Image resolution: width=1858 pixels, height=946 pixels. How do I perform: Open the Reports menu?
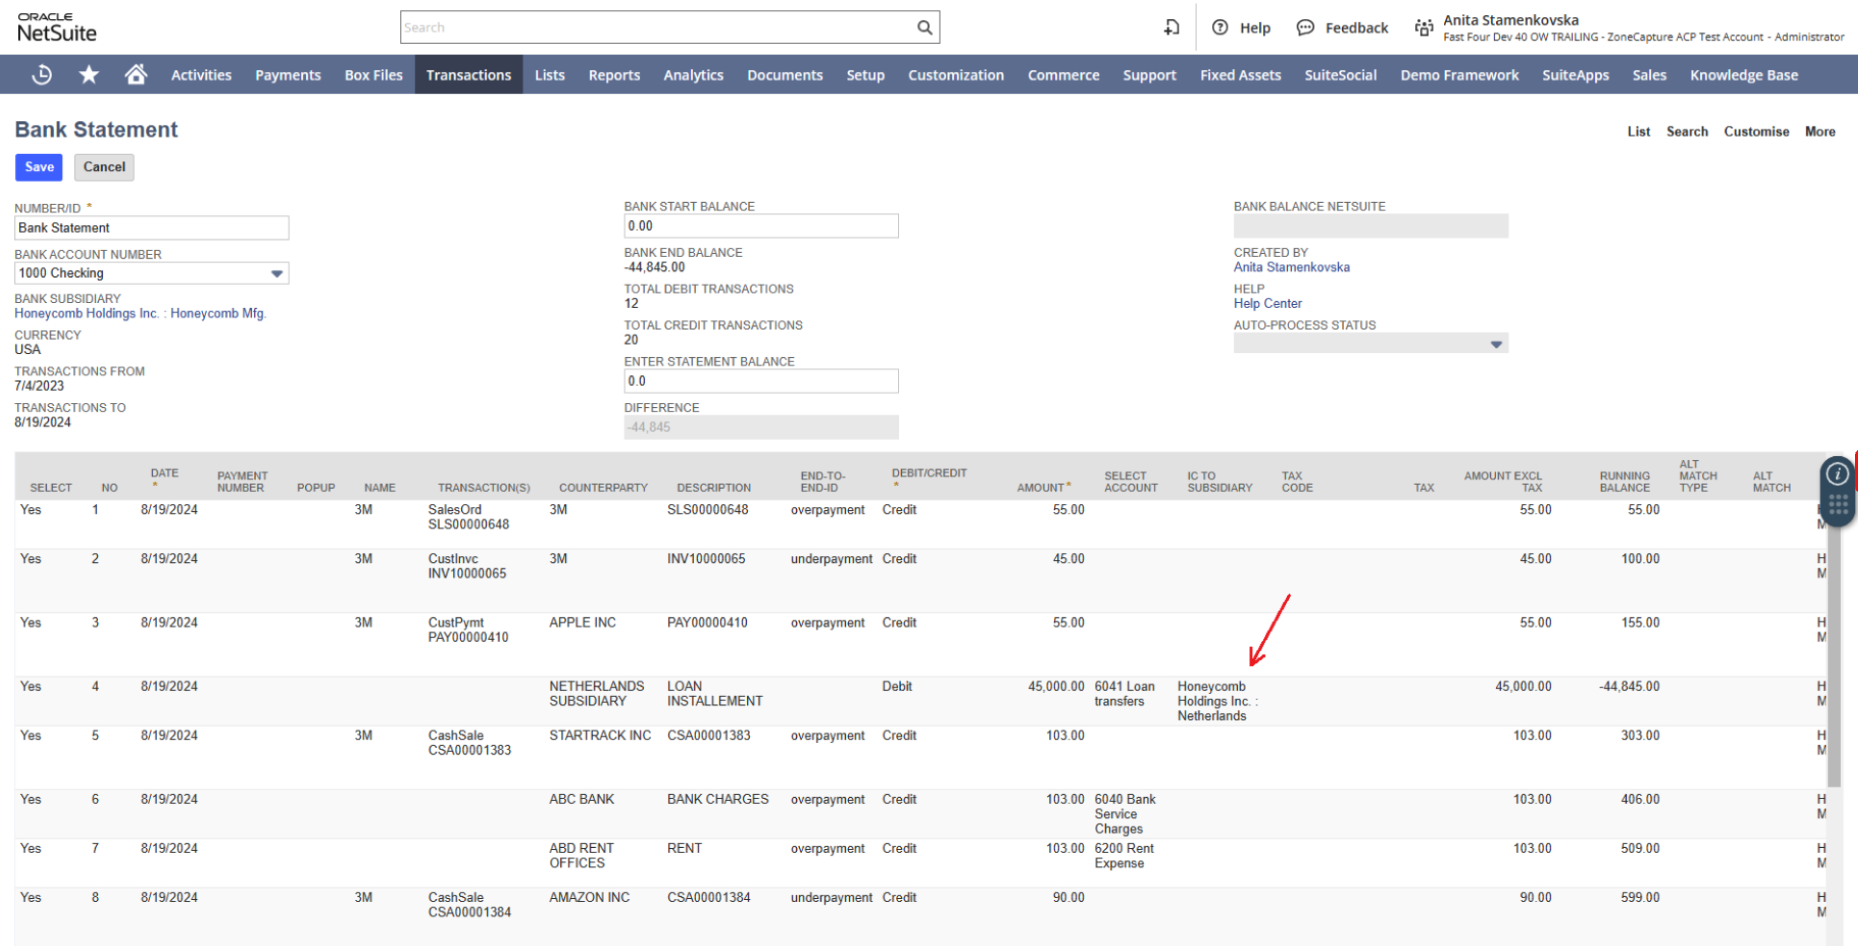pos(614,75)
